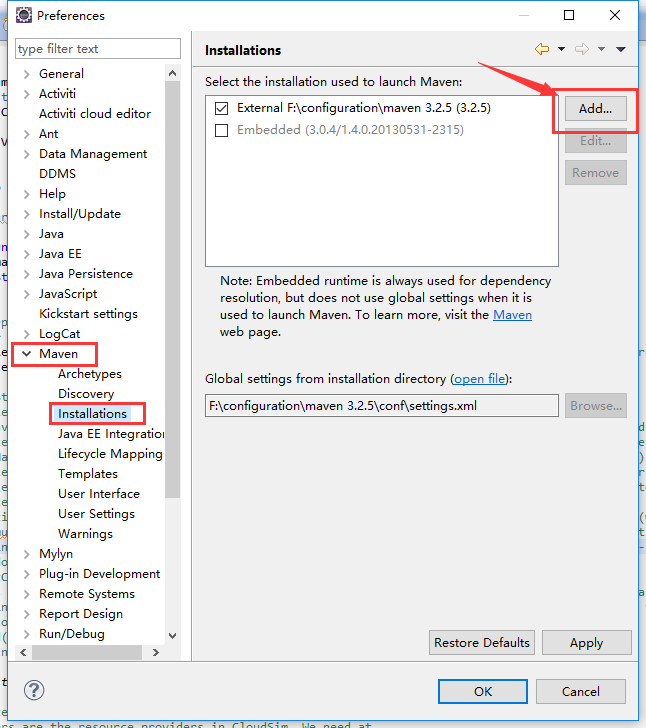Image resolution: width=646 pixels, height=728 pixels.
Task: Expand the JavaScript node
Action: tap(26, 294)
